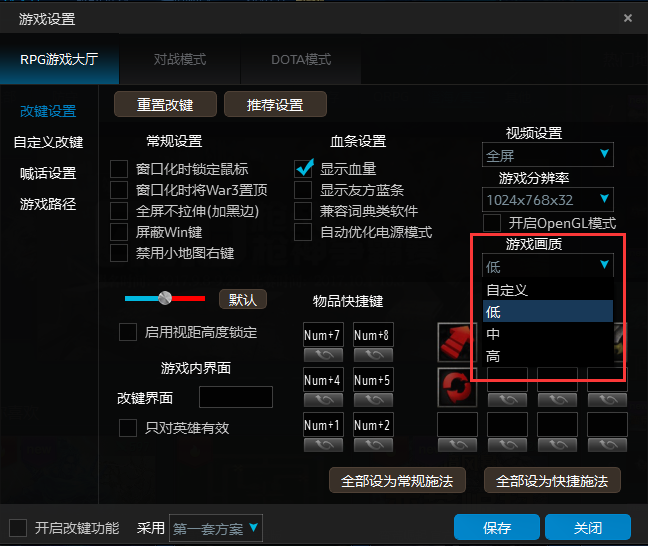Viewport: 648px width, 546px height.
Task: Reset the Num+5 item hotkey
Action: [373, 400]
